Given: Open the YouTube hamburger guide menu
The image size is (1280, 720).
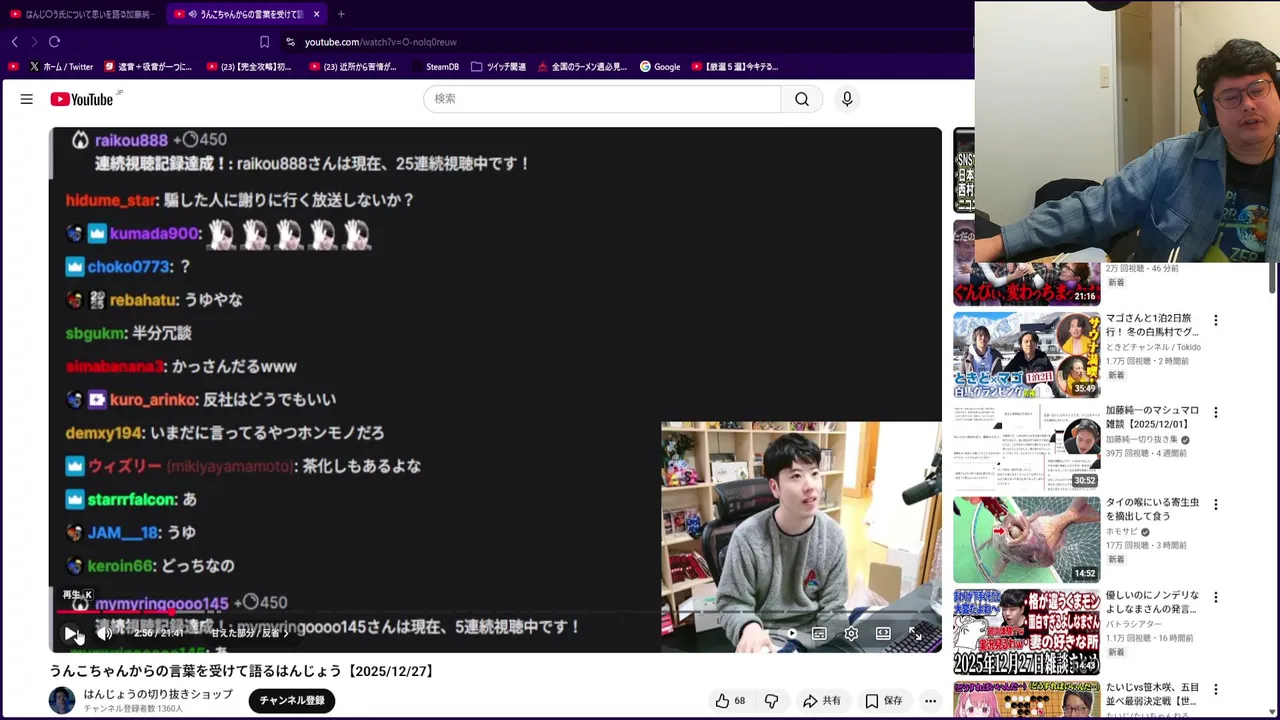Looking at the screenshot, I should [27, 99].
